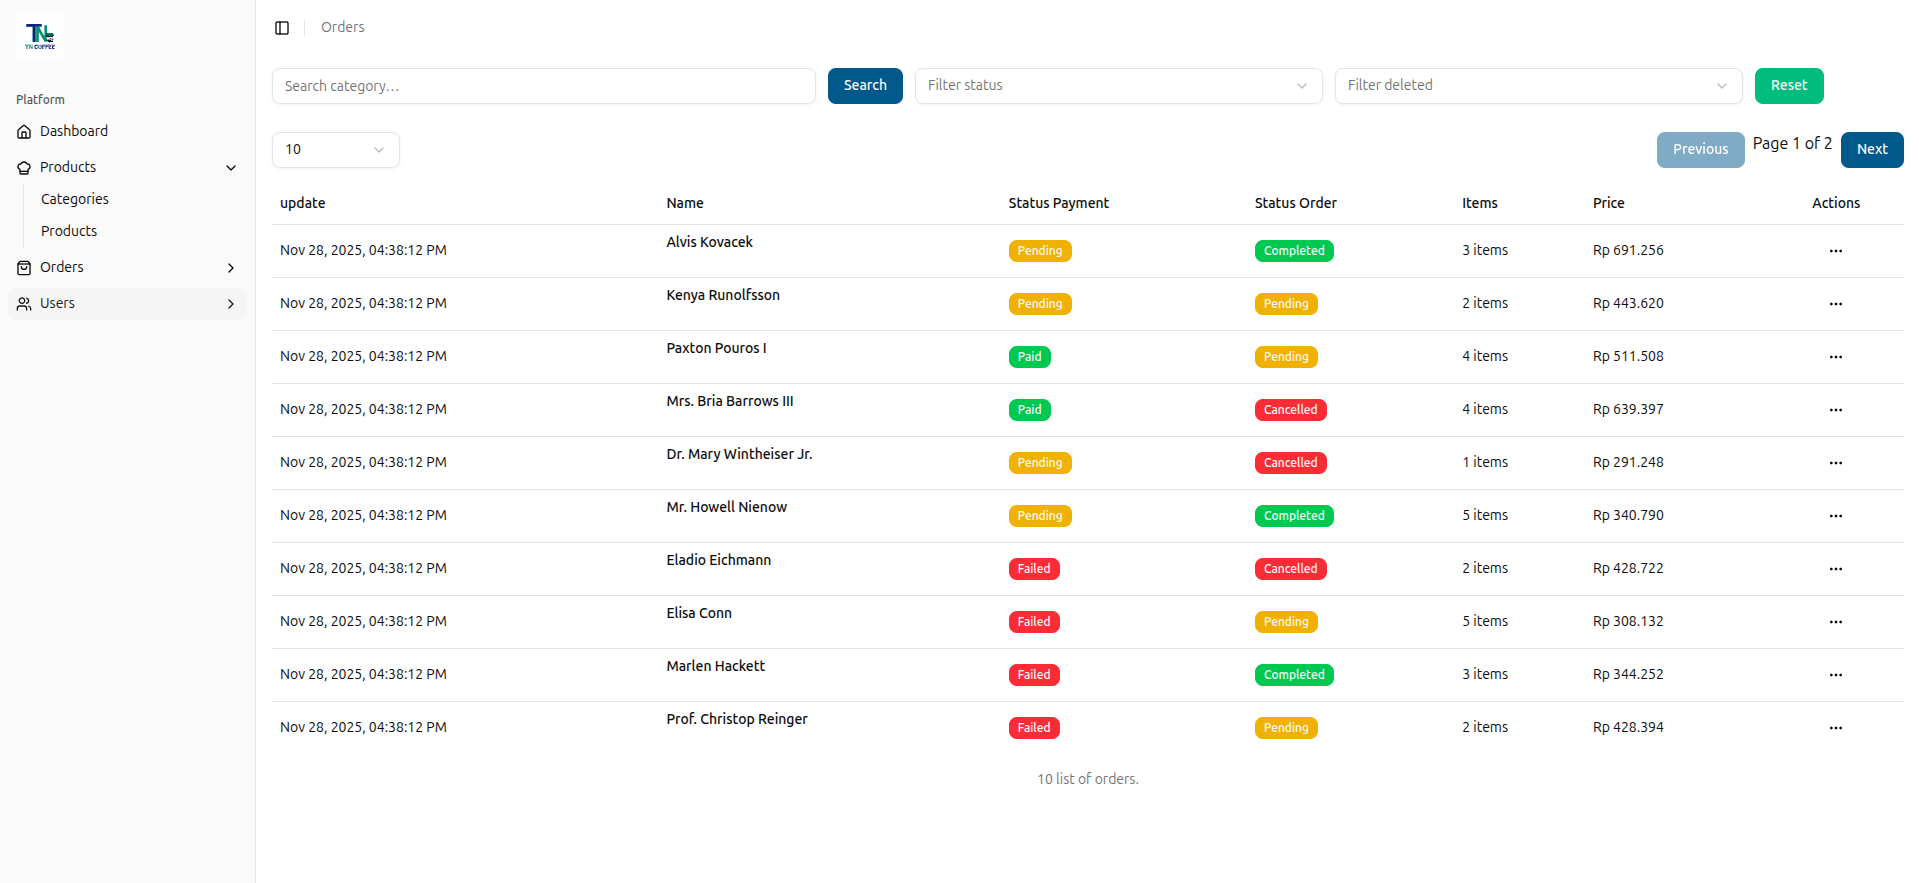Open the Filter deleted dropdown

point(1537,86)
